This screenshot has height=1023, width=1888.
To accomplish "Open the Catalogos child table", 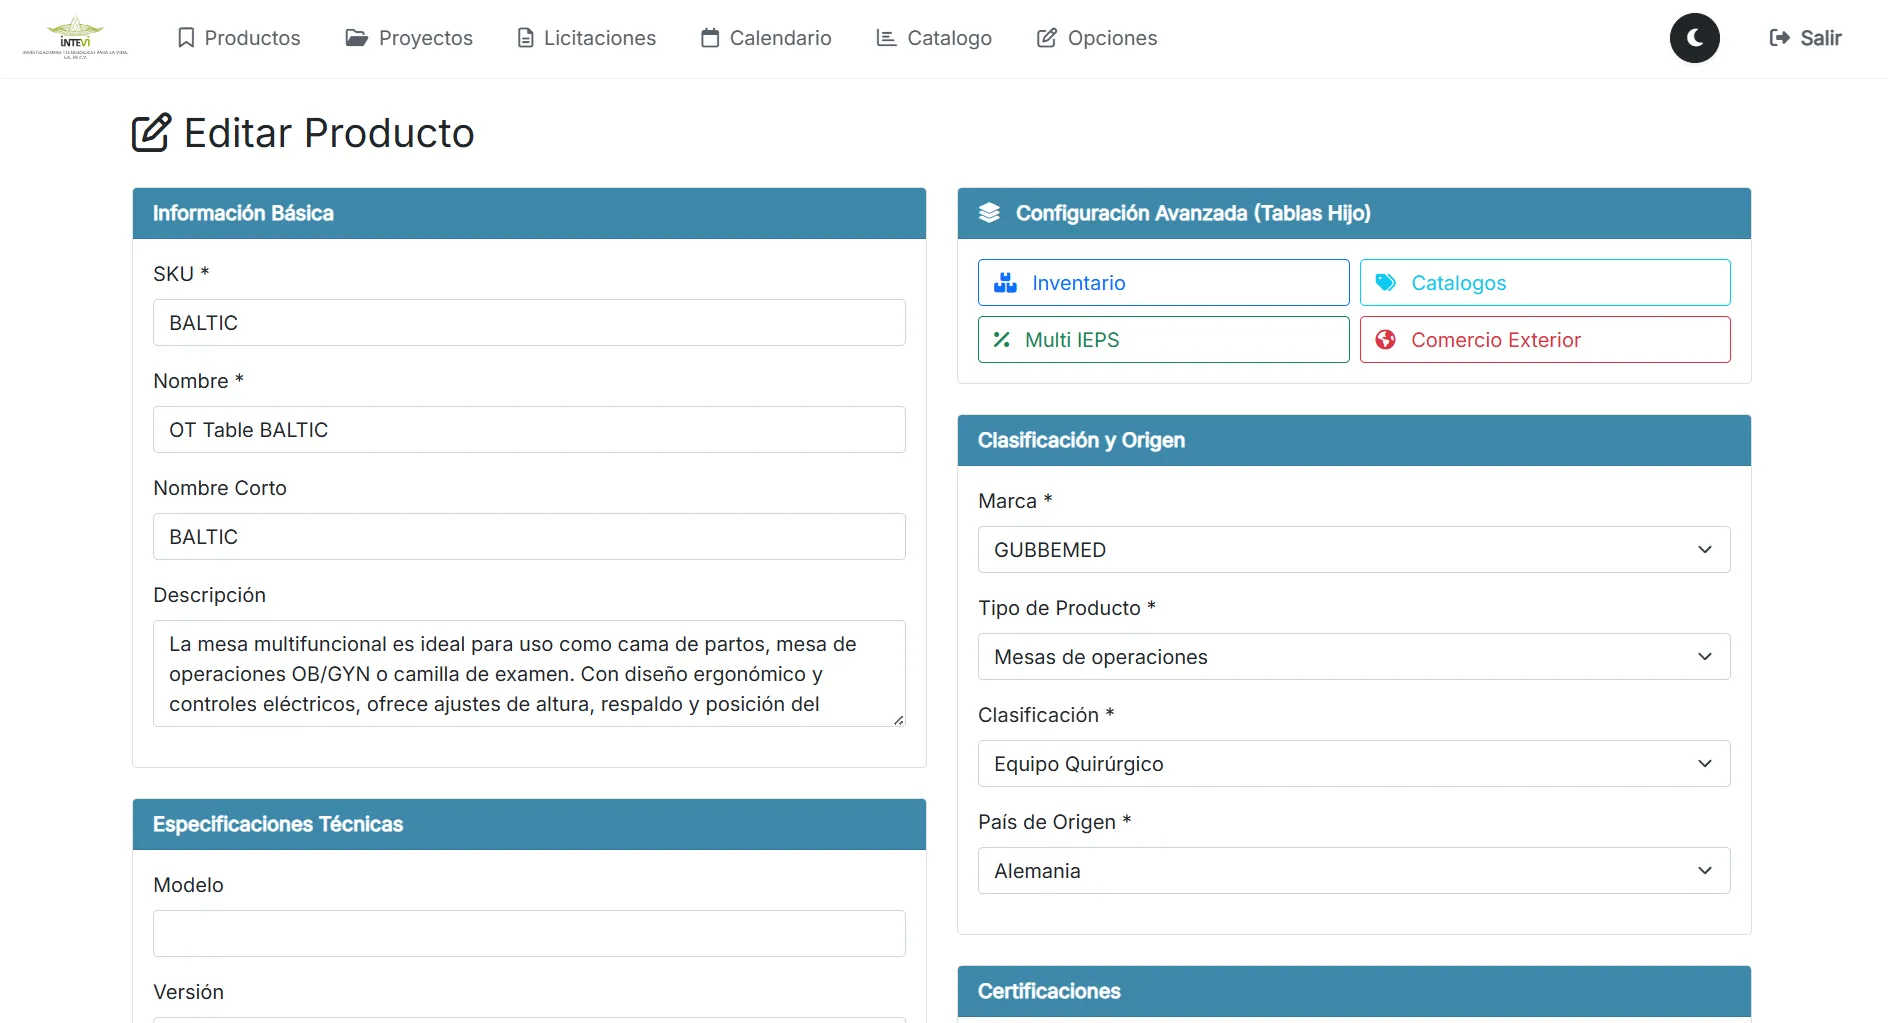I will [1545, 283].
